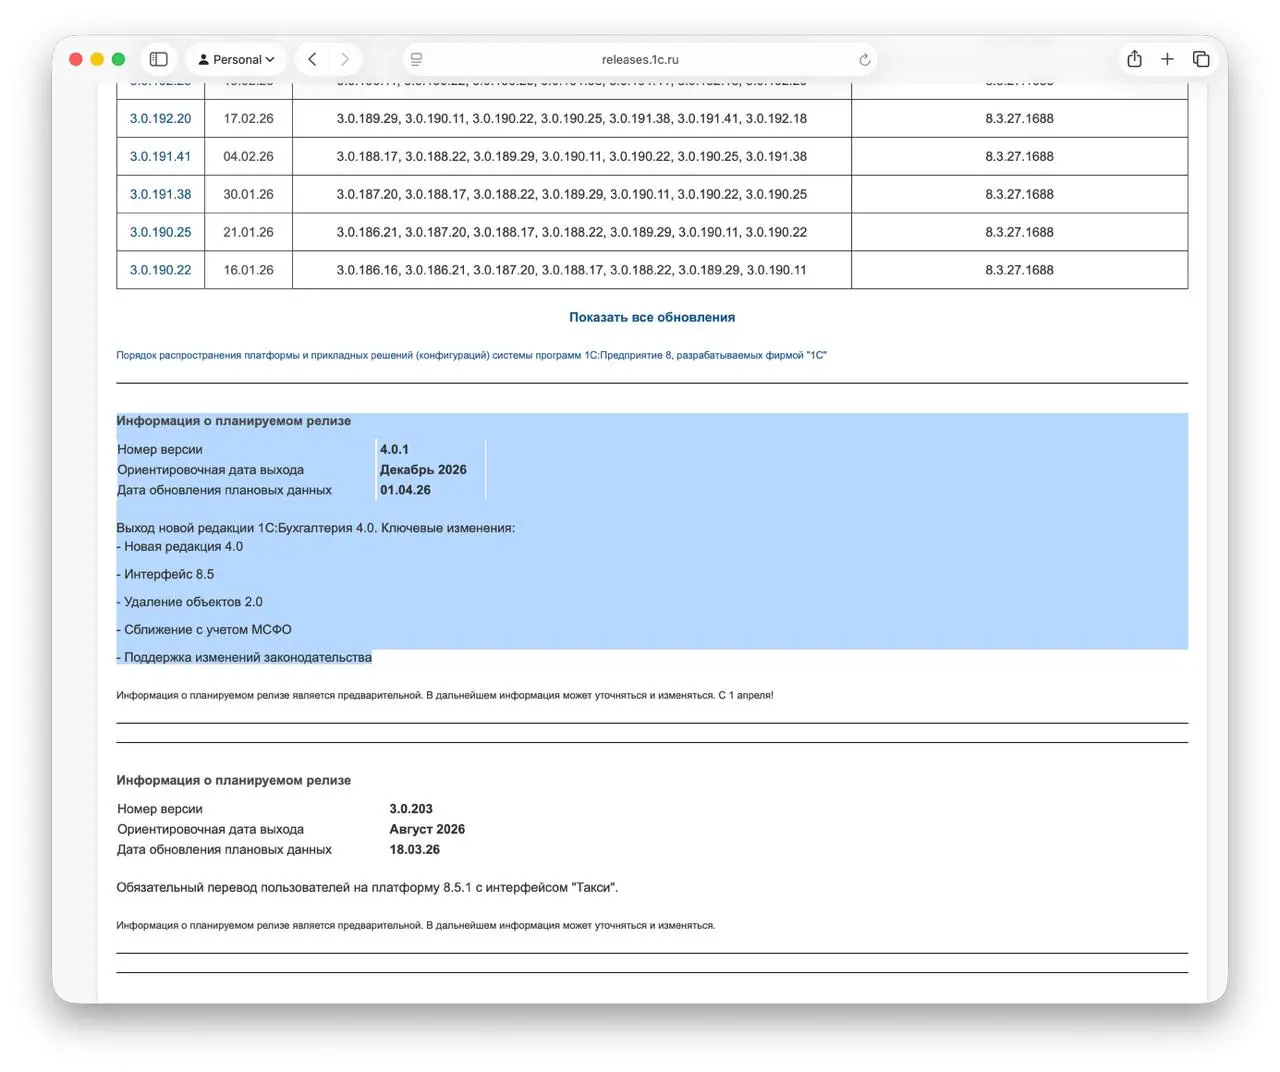Open the Personal profile dropdown

[x=237, y=59]
